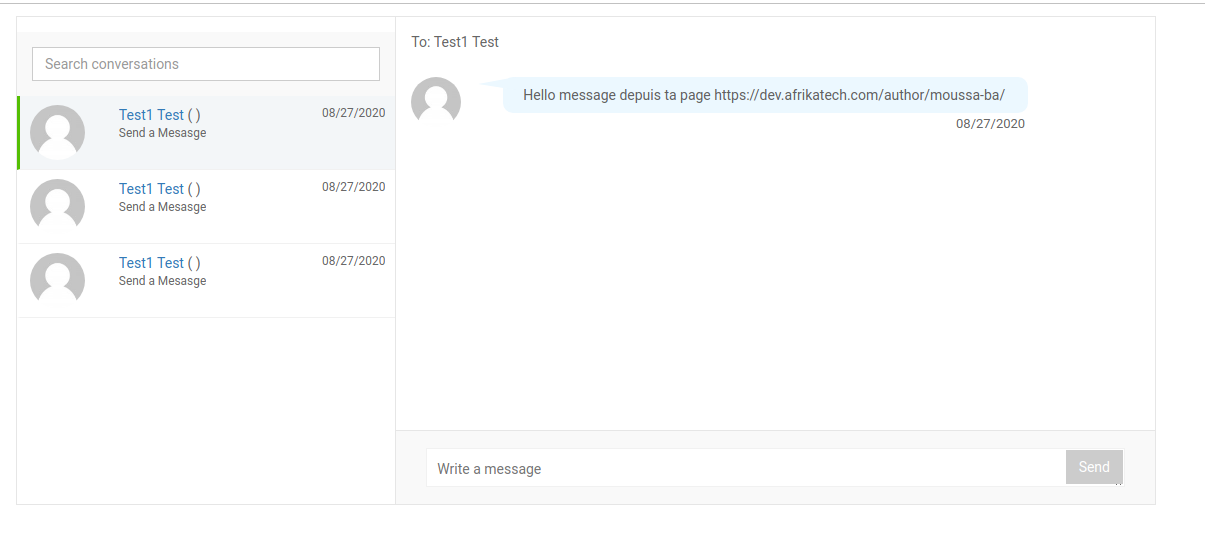
Task: Click the Hello message chat bubble
Action: tap(764, 95)
